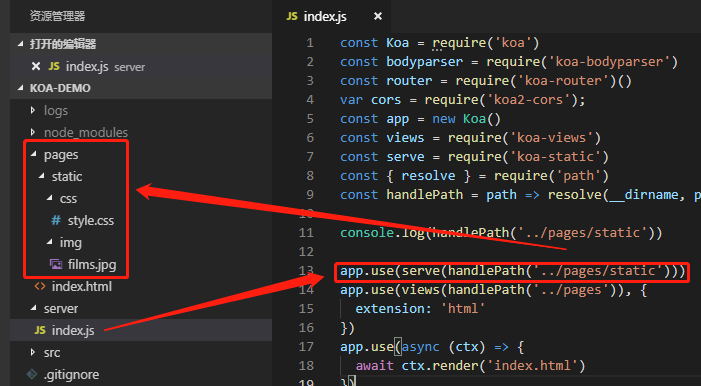This screenshot has width=701, height=386.
Task: Collapse the server folder arrow
Action: (34, 308)
